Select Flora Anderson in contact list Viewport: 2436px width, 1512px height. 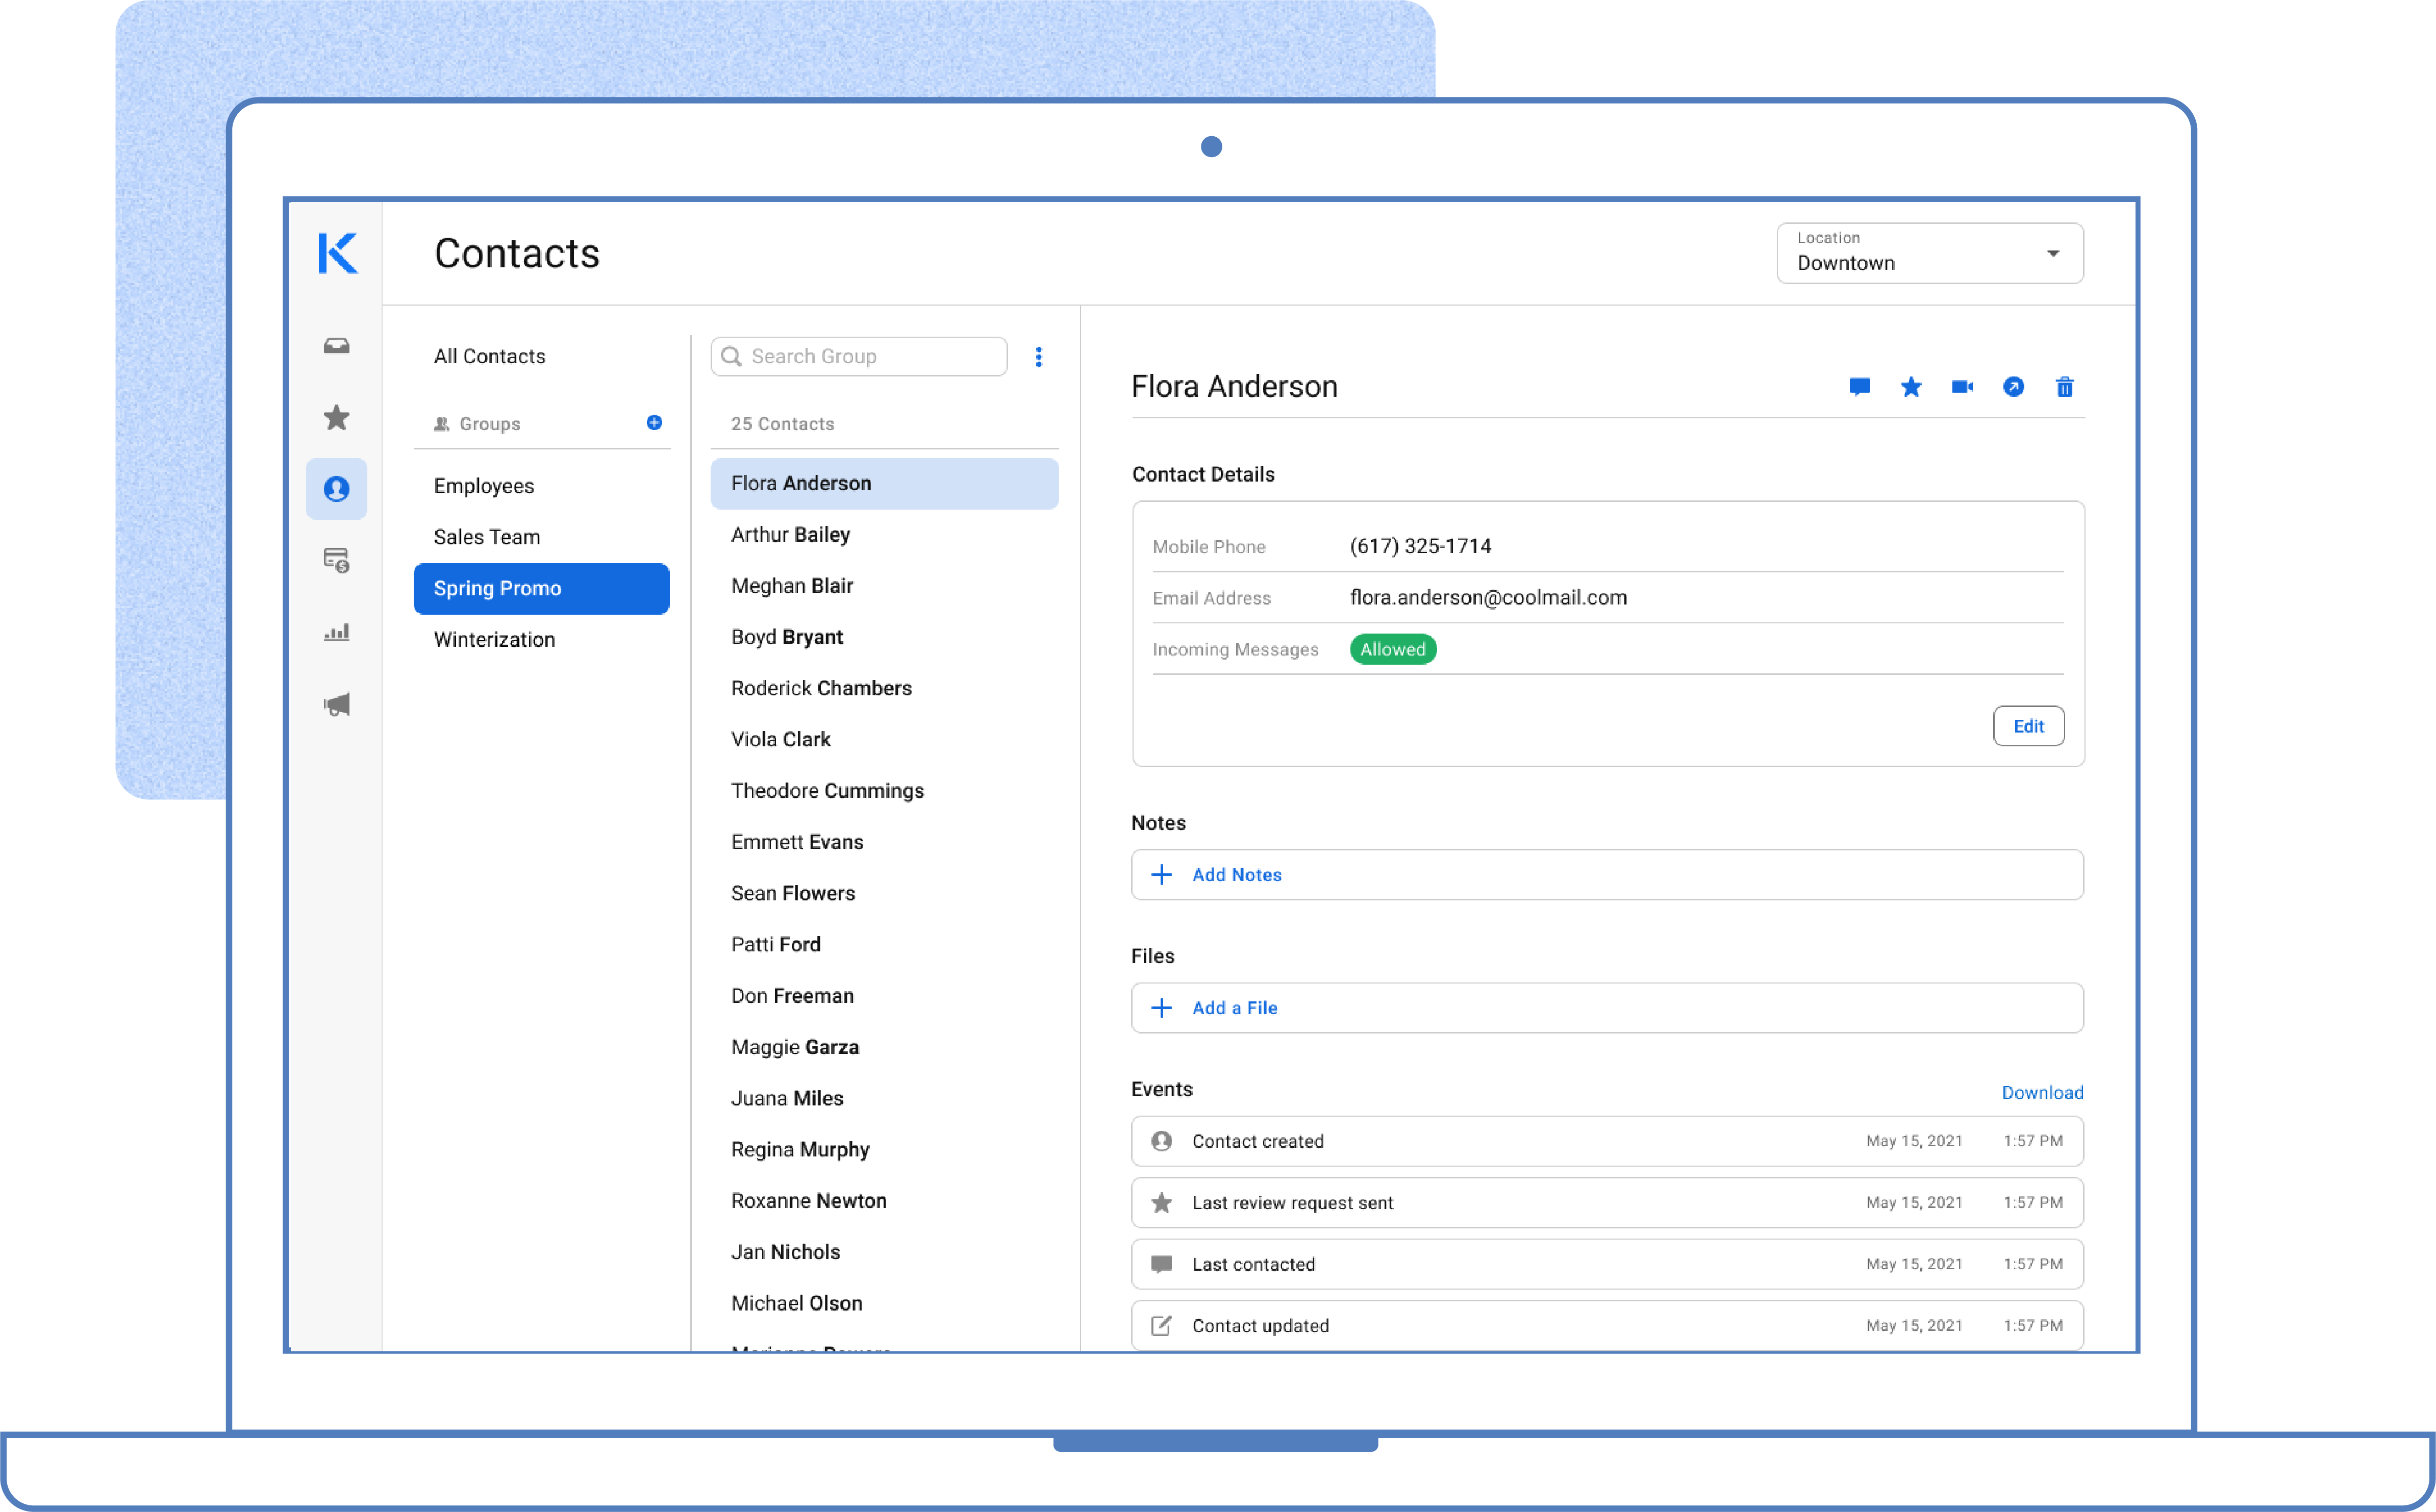point(884,484)
